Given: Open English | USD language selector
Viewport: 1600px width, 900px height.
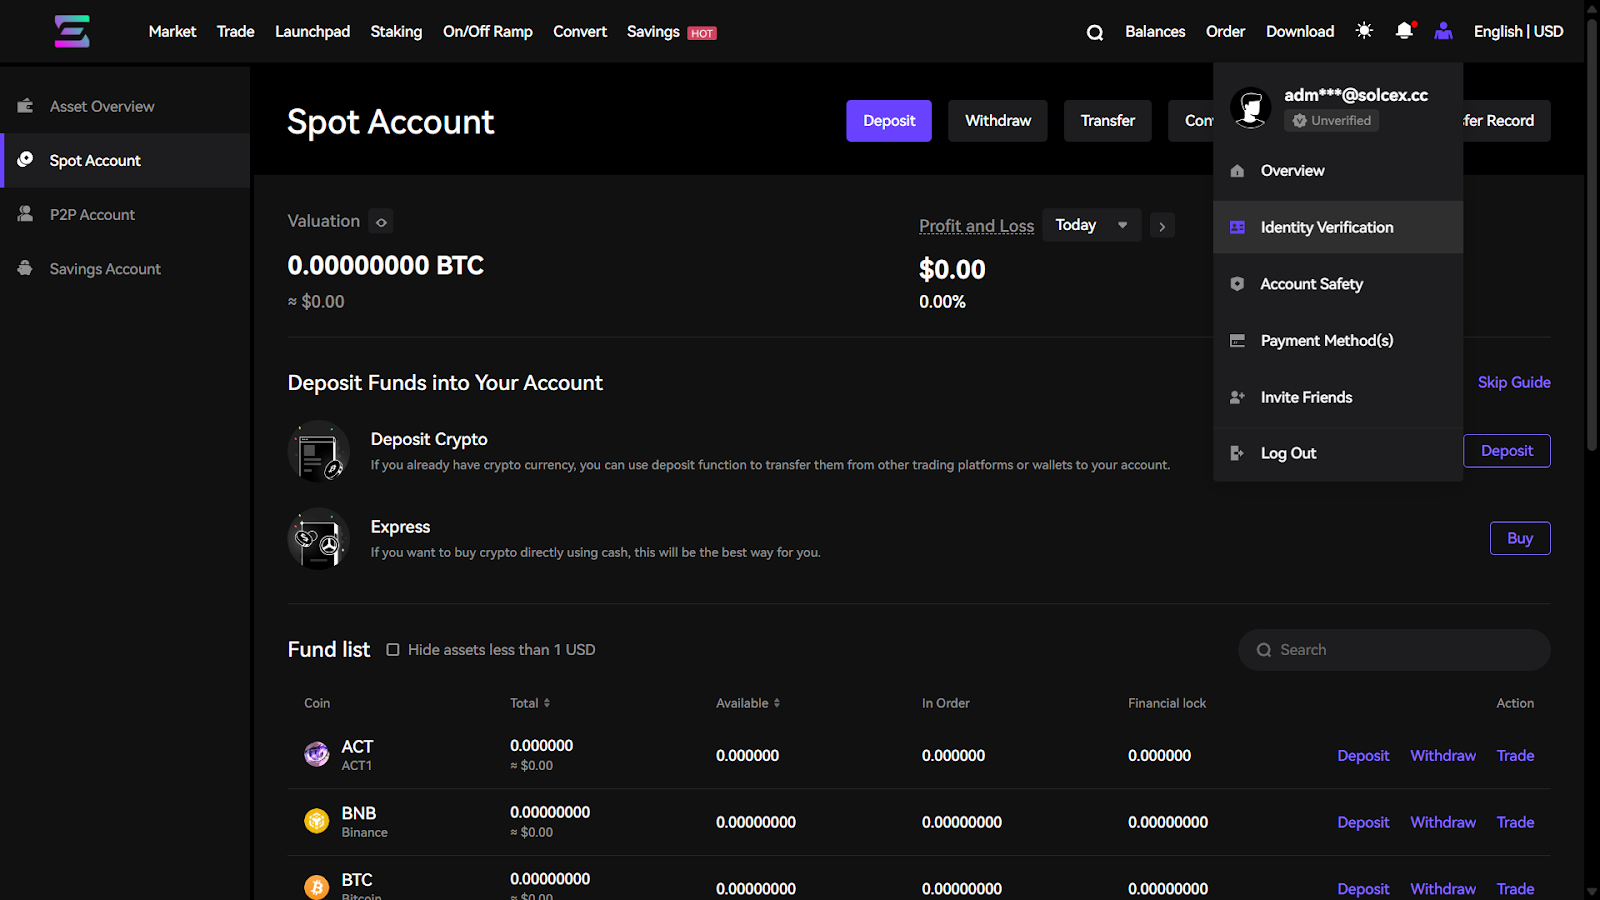Looking at the screenshot, I should pos(1518,31).
